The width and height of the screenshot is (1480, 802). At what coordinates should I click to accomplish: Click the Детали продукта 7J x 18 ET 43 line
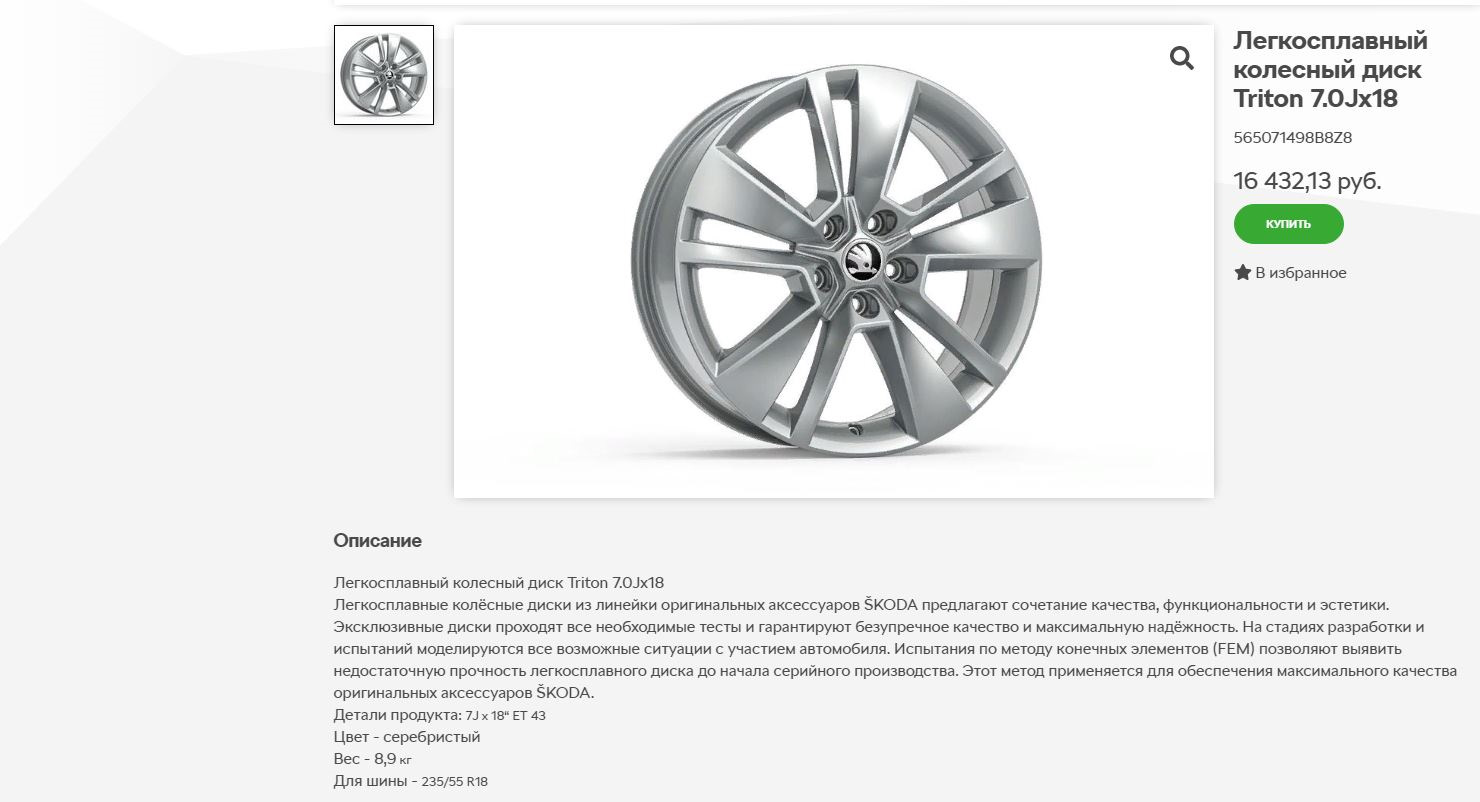[440, 715]
